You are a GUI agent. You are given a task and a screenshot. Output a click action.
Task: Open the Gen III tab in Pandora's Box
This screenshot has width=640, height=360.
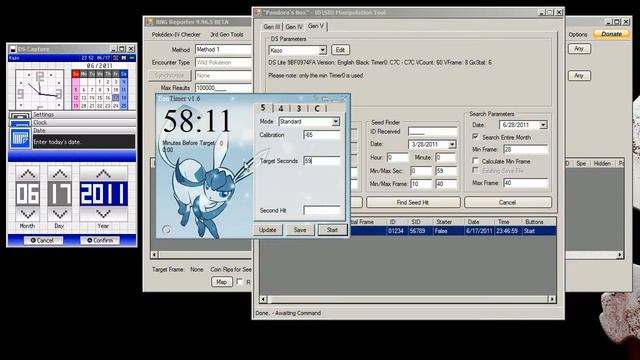(x=272, y=27)
